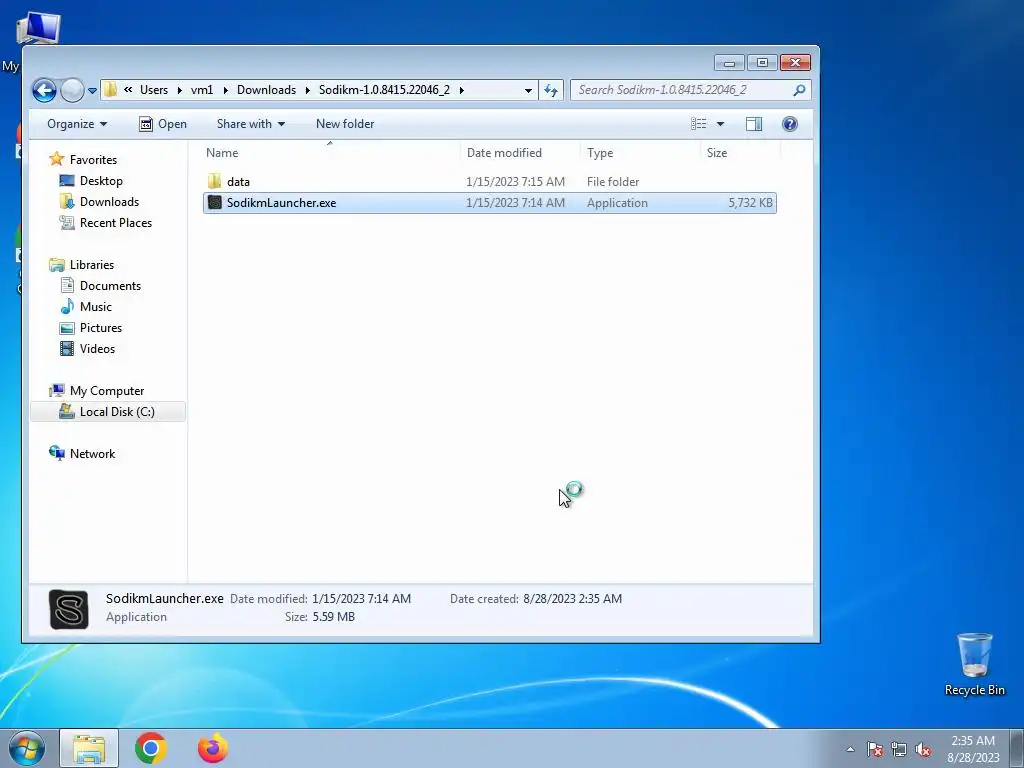Open network tray icon

coord(899,749)
